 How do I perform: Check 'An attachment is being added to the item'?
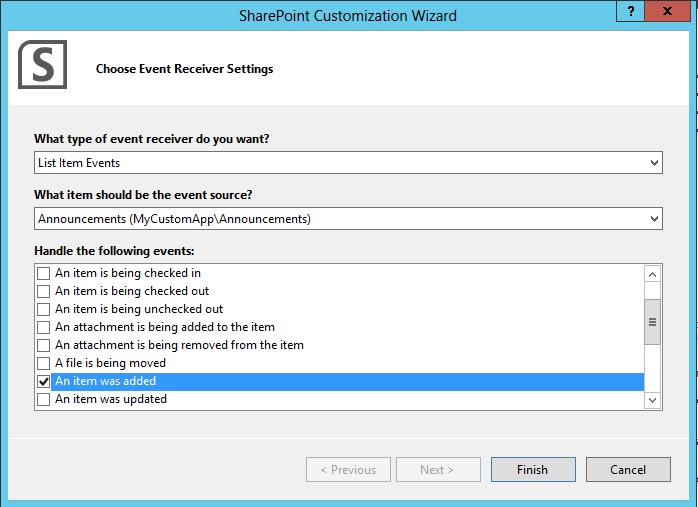44,327
